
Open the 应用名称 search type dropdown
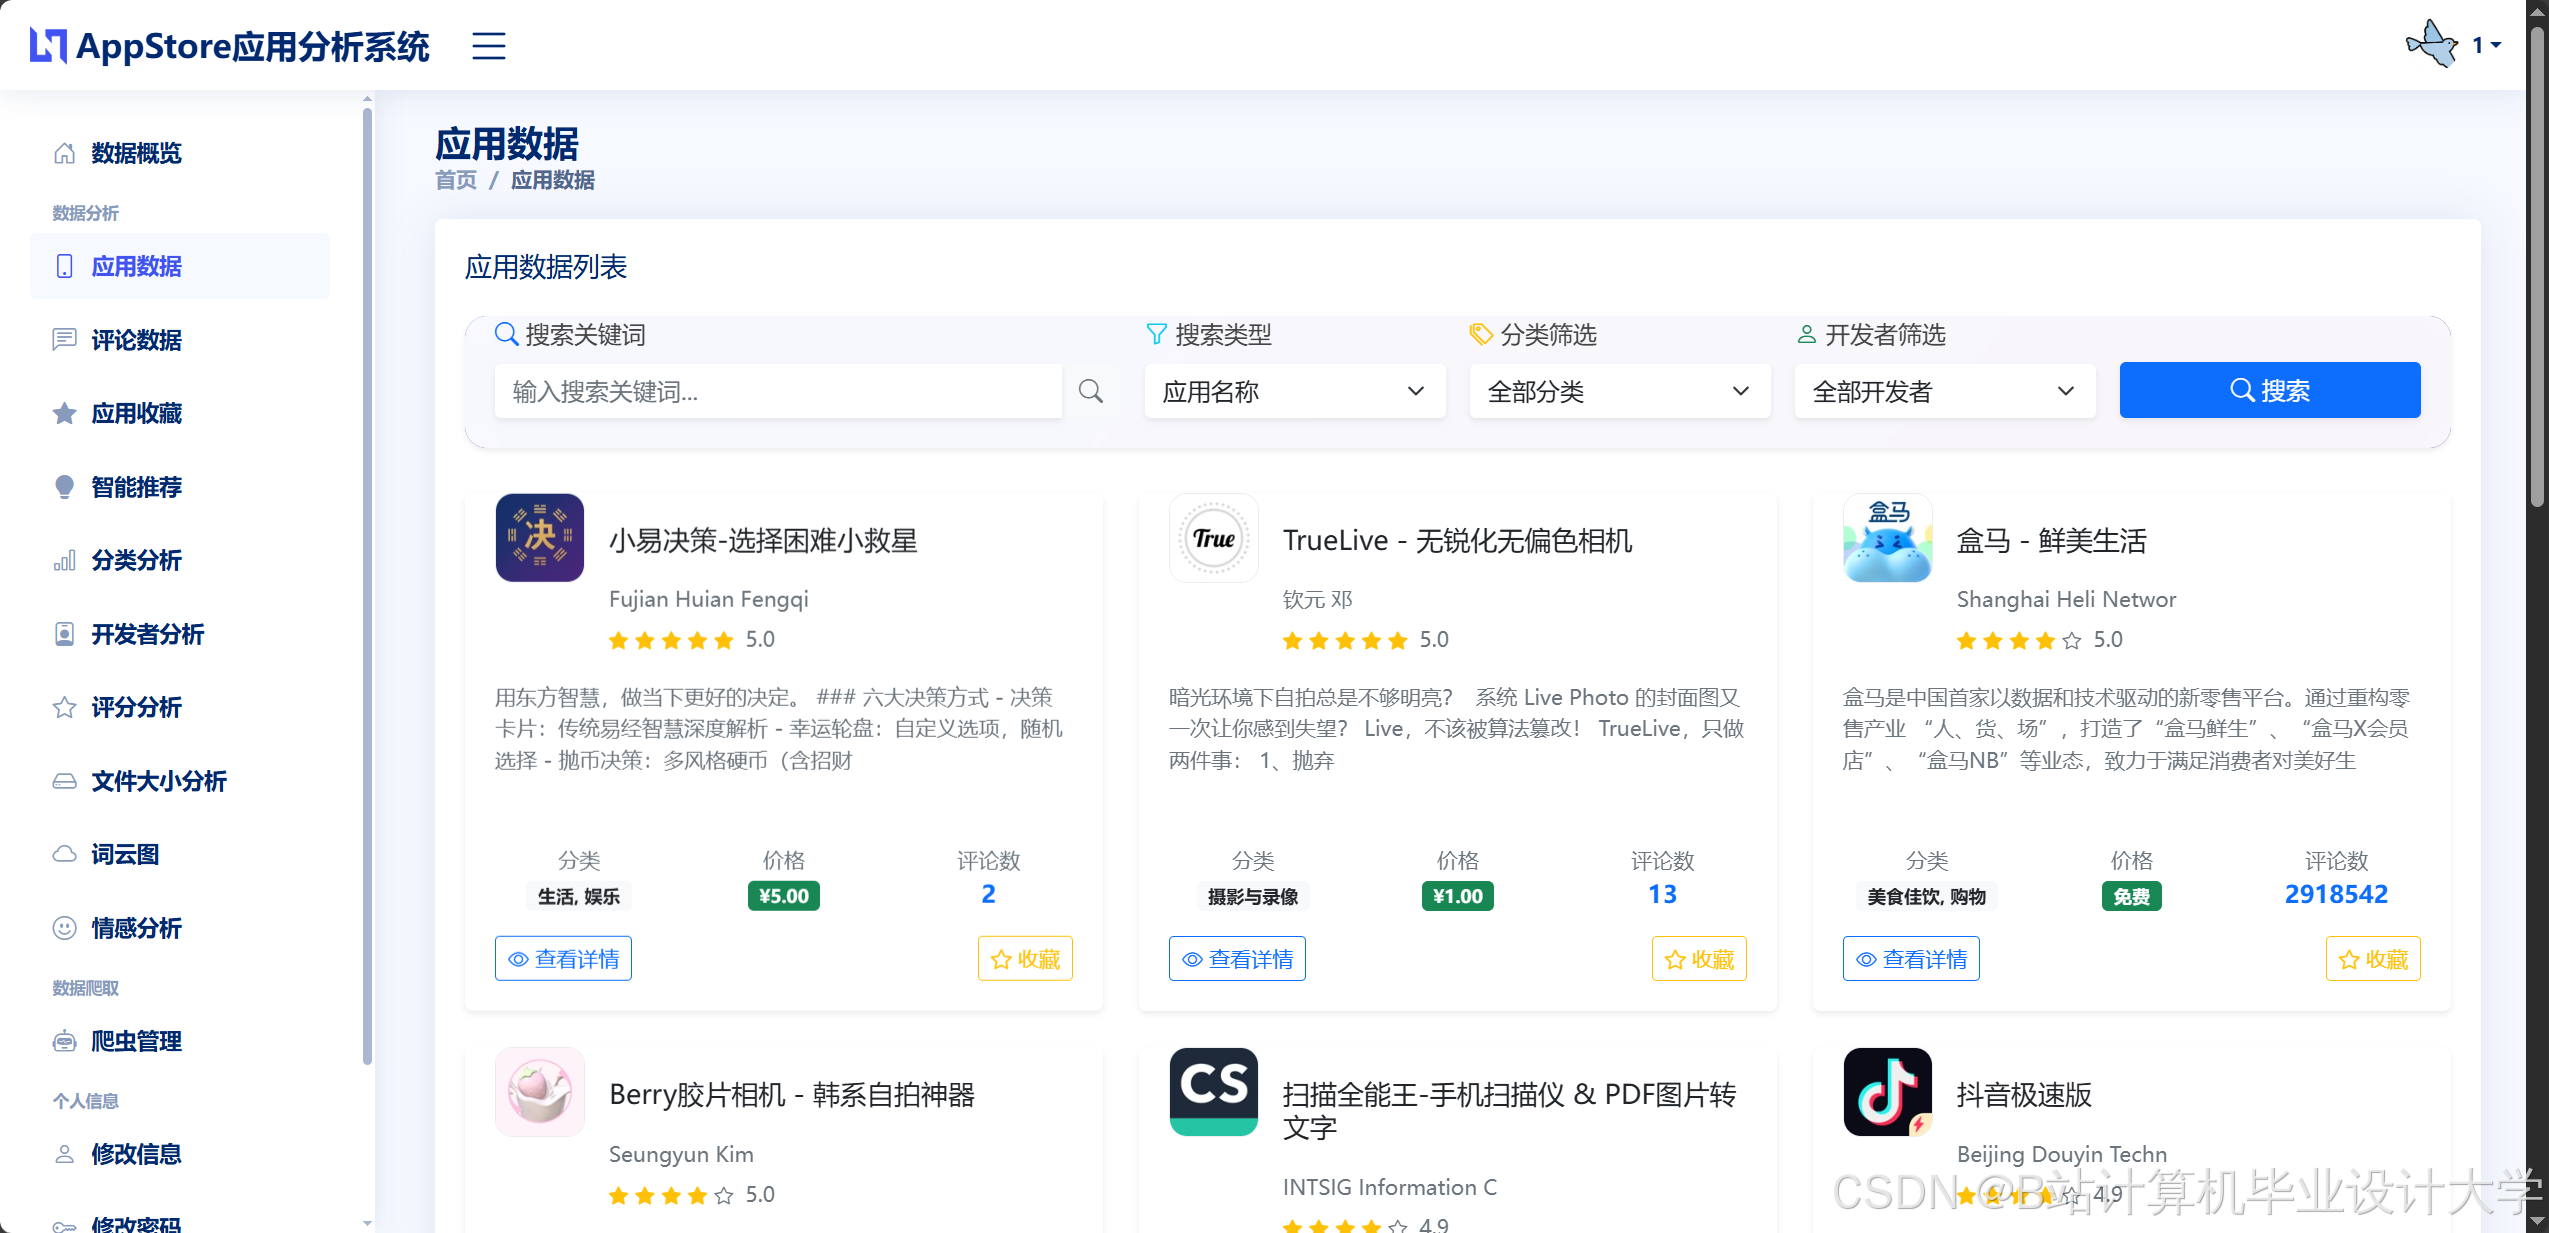pos(1294,391)
